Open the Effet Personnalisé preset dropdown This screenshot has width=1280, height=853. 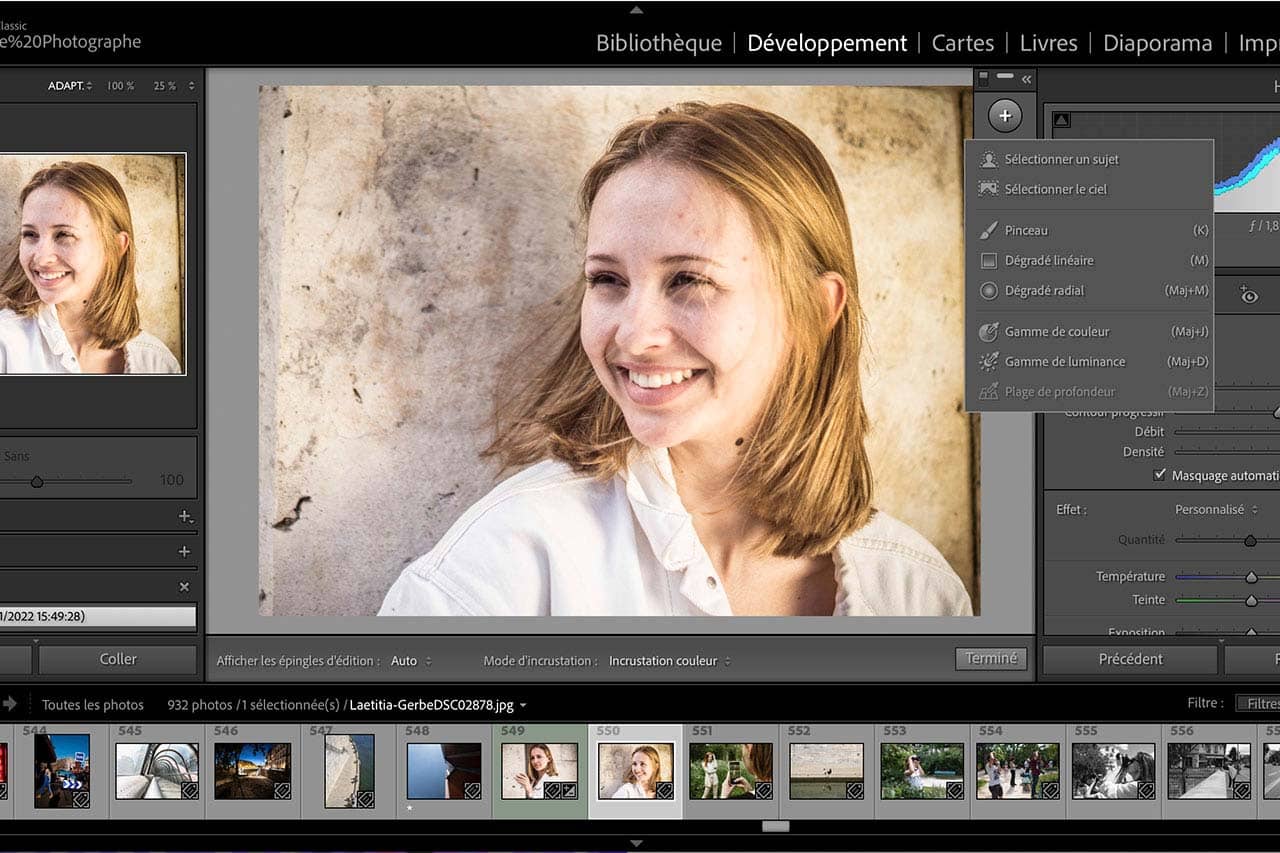[1215, 510]
